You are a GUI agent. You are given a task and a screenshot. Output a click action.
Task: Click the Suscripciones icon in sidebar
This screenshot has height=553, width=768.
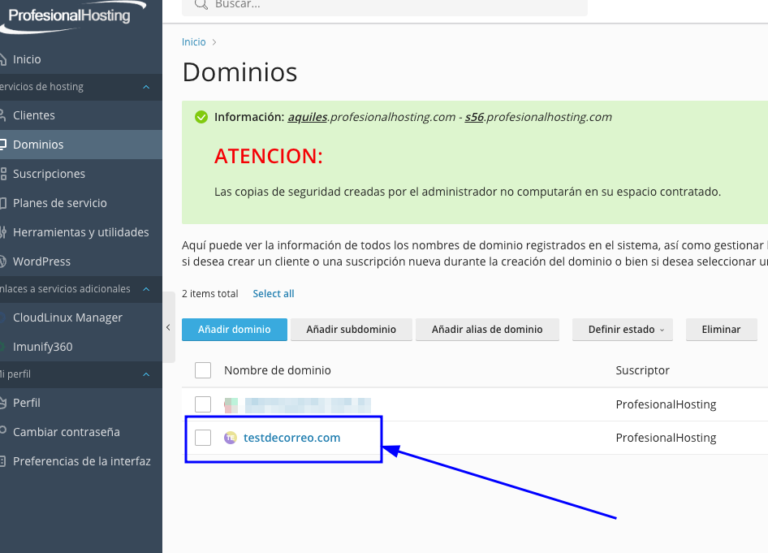(x=3, y=174)
